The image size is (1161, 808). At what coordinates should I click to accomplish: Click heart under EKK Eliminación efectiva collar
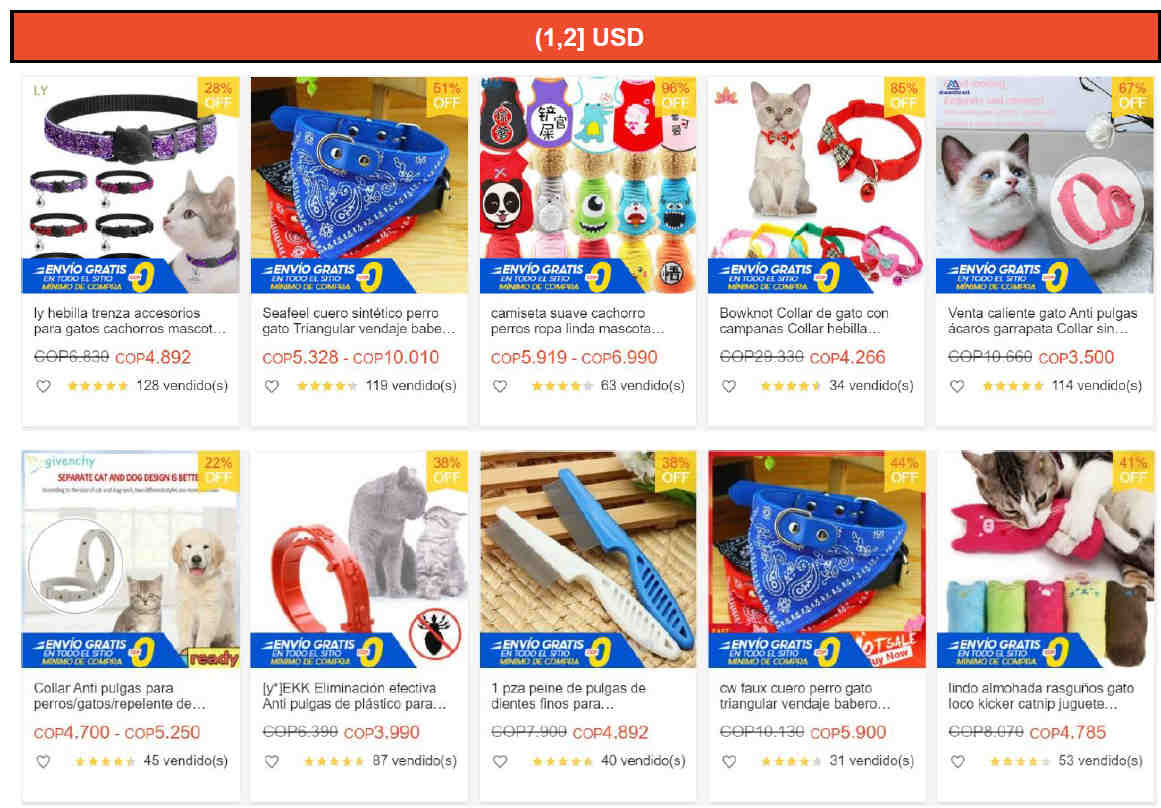pyautogui.click(x=272, y=761)
